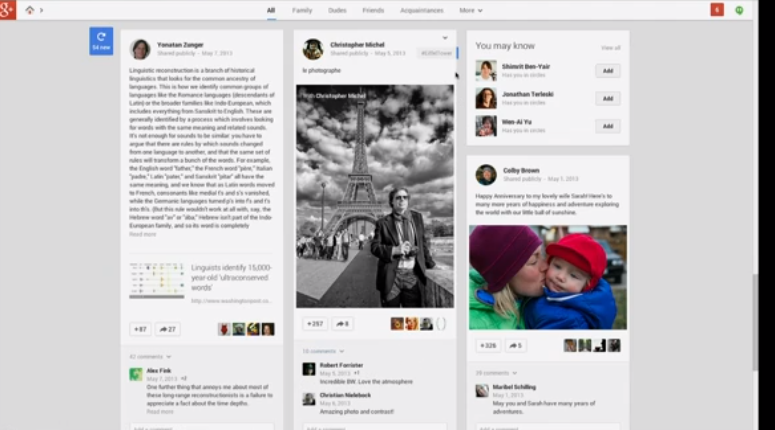The image size is (775, 430).
Task: Click Christian Nielebock's commenter name
Action: tap(345, 395)
